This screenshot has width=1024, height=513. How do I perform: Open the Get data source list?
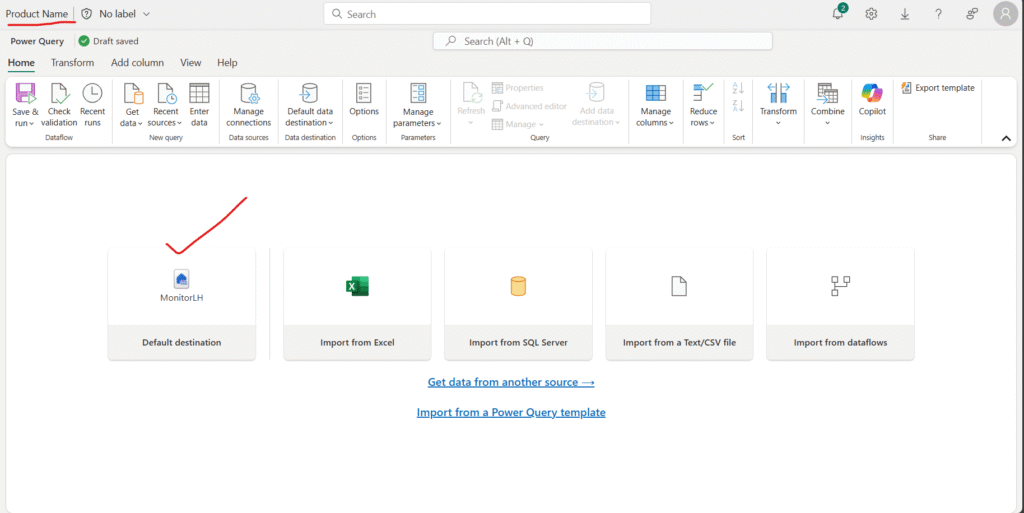coord(132,105)
